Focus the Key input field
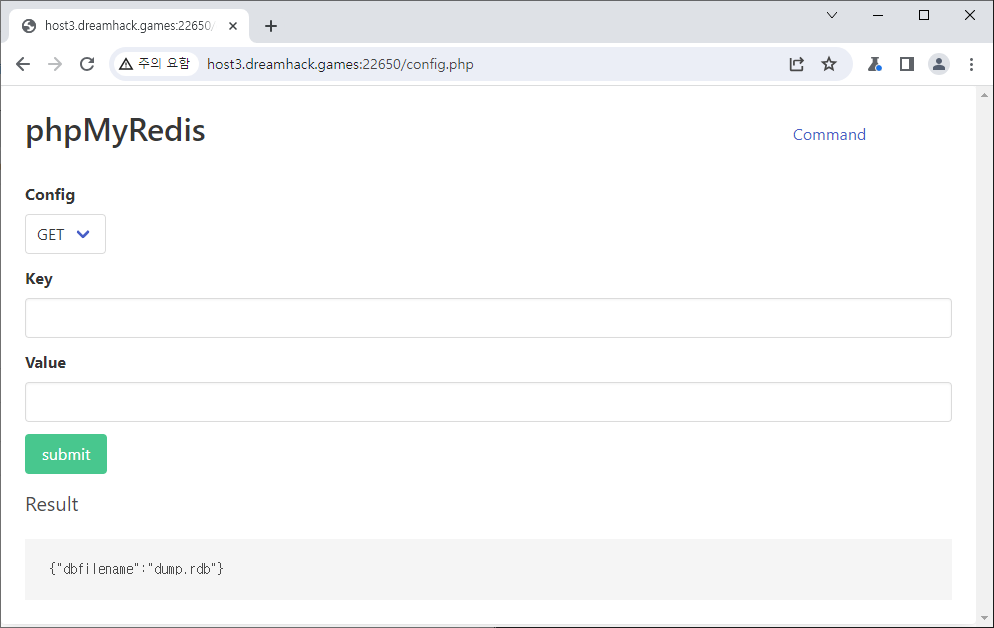This screenshot has height=628, width=994. (x=488, y=318)
